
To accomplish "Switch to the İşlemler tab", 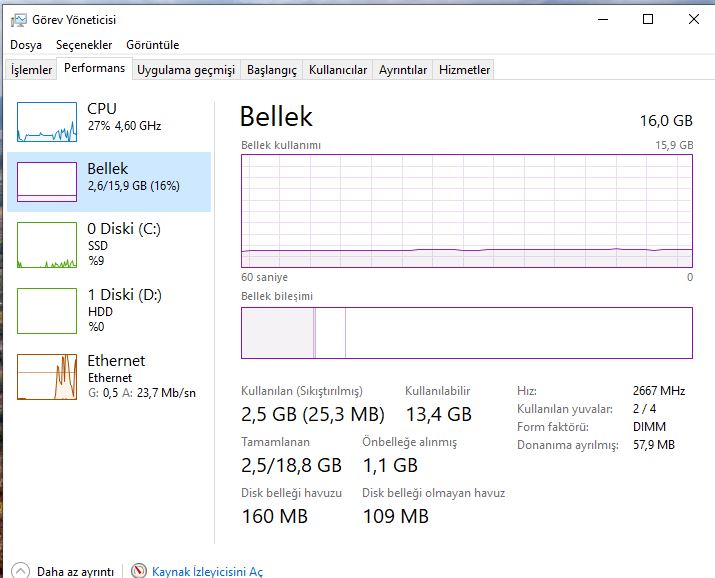I will coord(31,70).
